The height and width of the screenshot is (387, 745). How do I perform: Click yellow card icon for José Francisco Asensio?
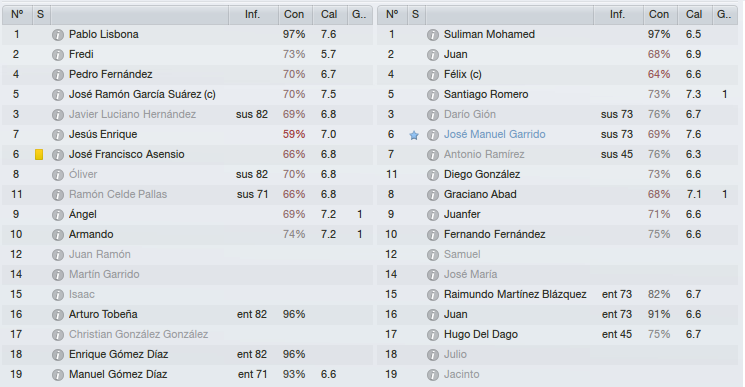click(39, 154)
